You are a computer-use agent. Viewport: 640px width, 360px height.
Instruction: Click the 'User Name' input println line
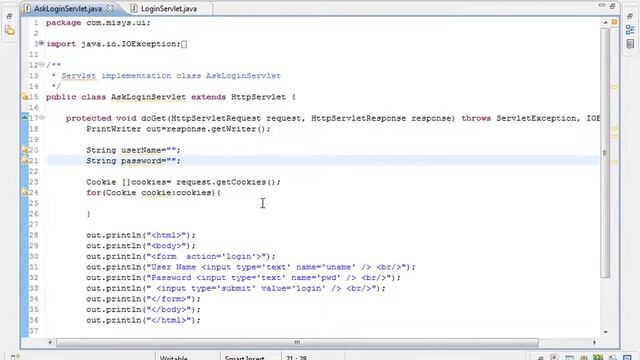(251, 267)
